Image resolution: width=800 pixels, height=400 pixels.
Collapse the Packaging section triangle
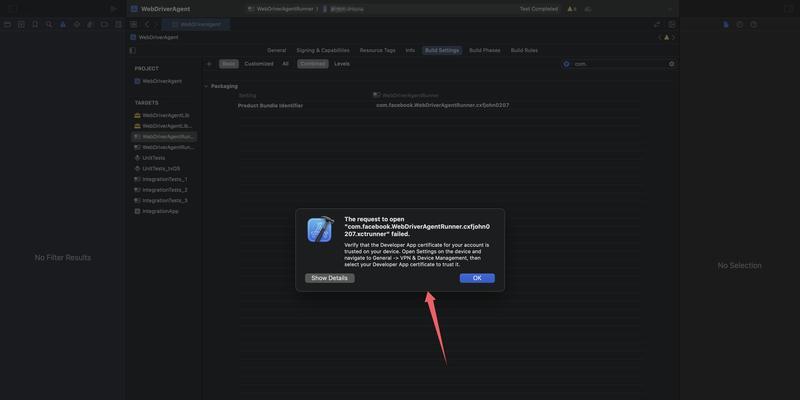point(206,86)
